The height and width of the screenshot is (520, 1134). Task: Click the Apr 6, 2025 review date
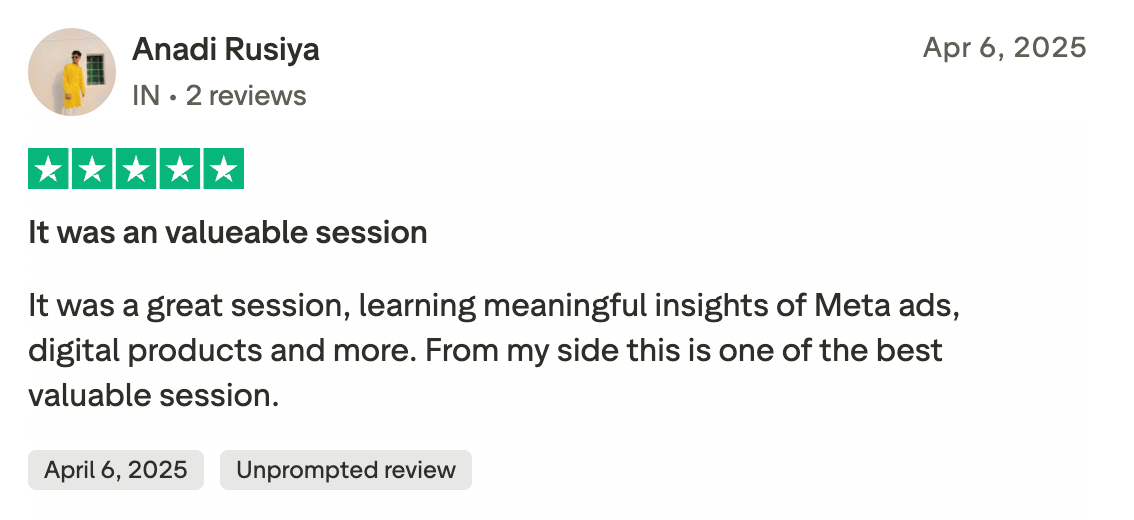1004,47
